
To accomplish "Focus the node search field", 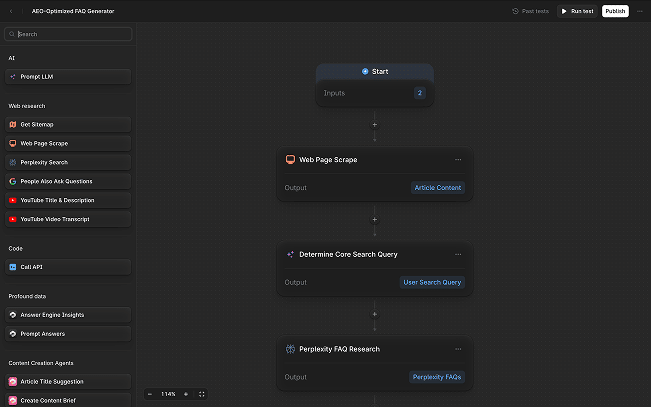I will pyautogui.click(x=70, y=34).
